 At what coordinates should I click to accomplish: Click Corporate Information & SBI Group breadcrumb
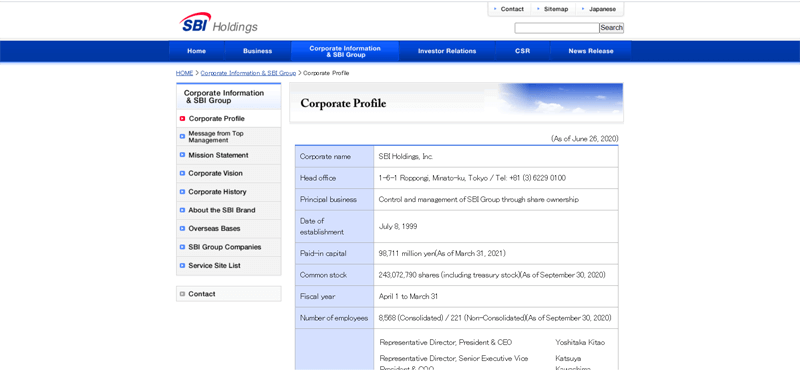click(x=248, y=73)
